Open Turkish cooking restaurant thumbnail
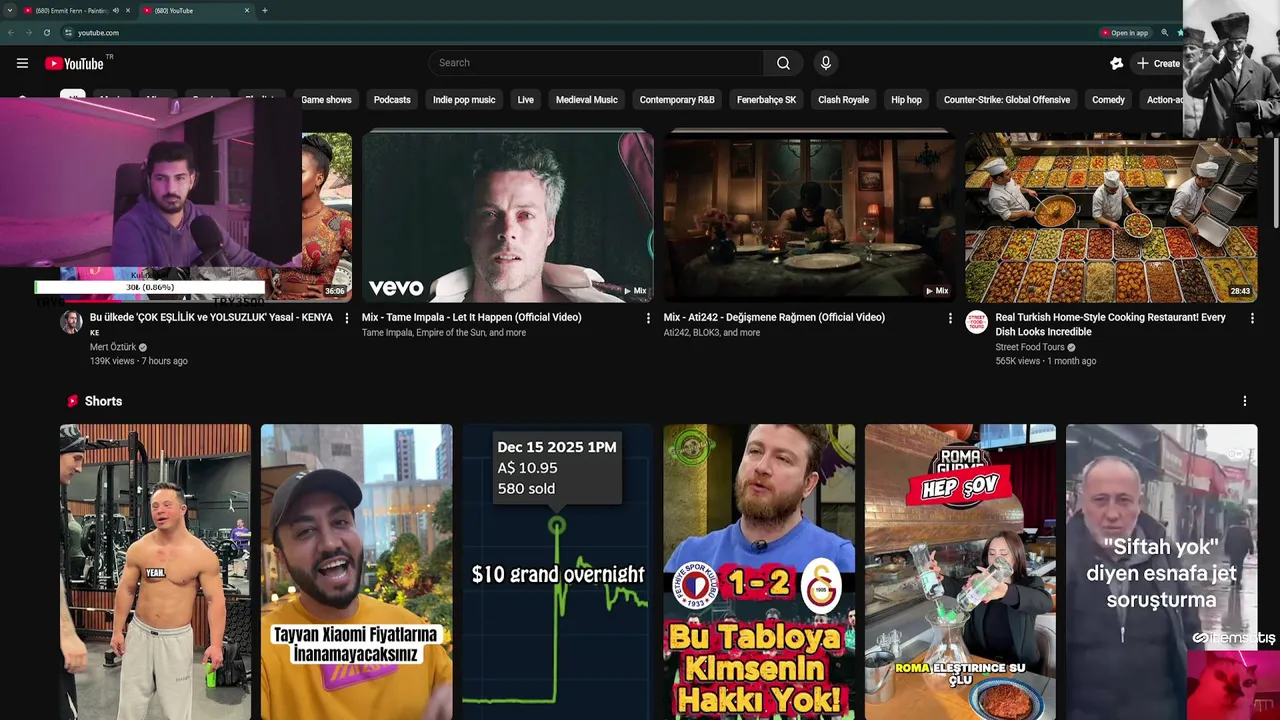 [1111, 217]
